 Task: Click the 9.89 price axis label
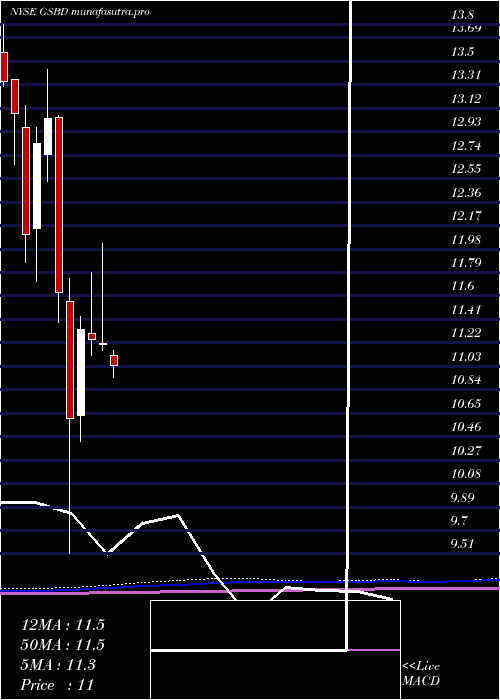(x=462, y=497)
